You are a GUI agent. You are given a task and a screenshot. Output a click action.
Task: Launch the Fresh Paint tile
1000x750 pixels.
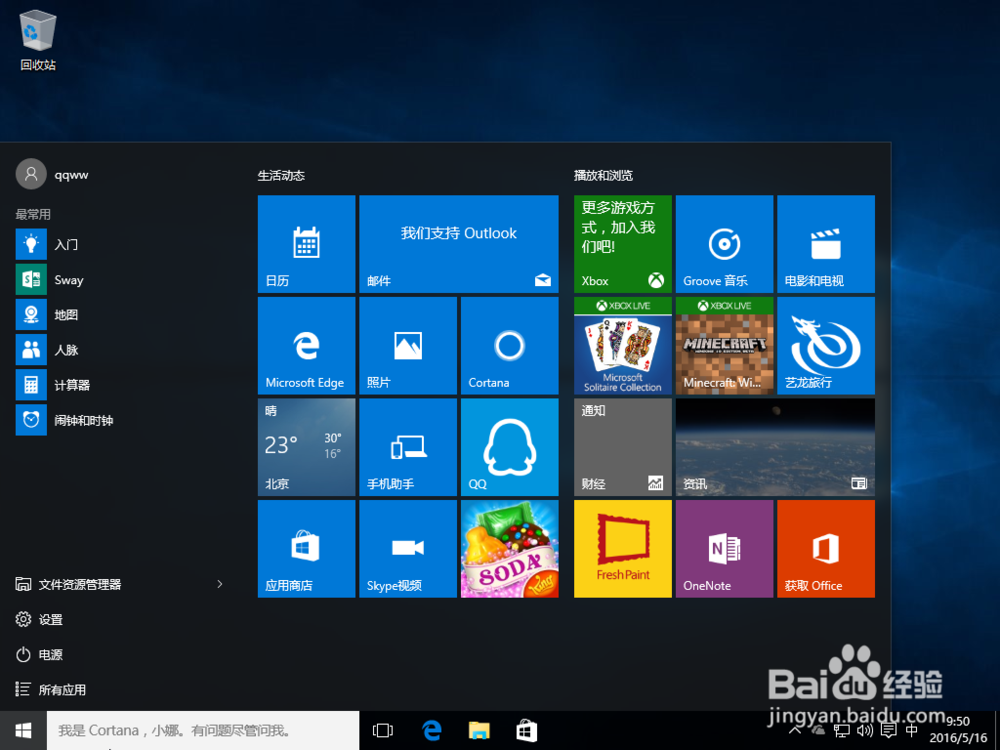[x=622, y=548]
